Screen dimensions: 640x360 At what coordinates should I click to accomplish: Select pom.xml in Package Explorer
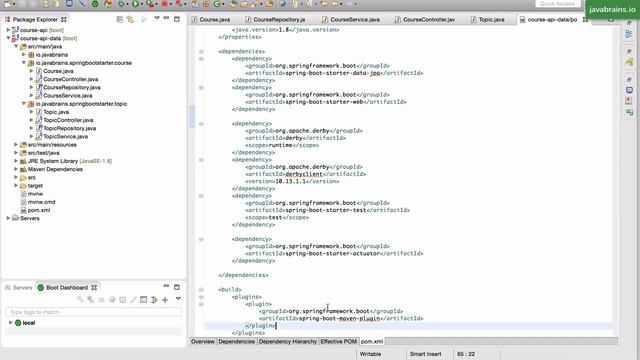39,210
